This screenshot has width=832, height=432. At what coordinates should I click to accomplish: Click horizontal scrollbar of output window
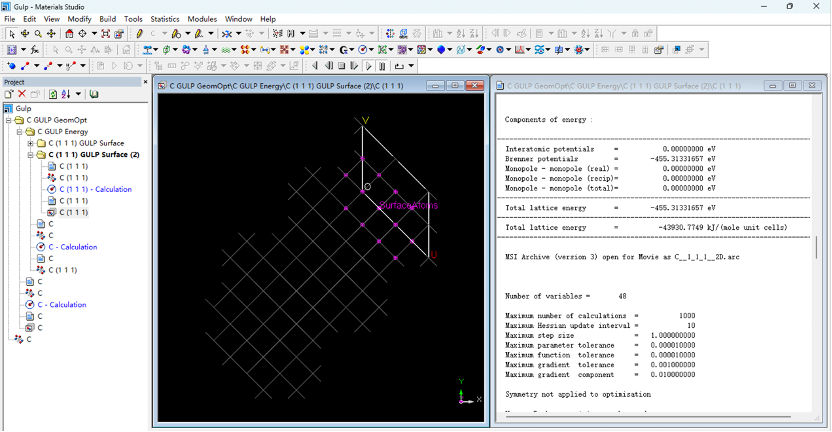[x=648, y=417]
